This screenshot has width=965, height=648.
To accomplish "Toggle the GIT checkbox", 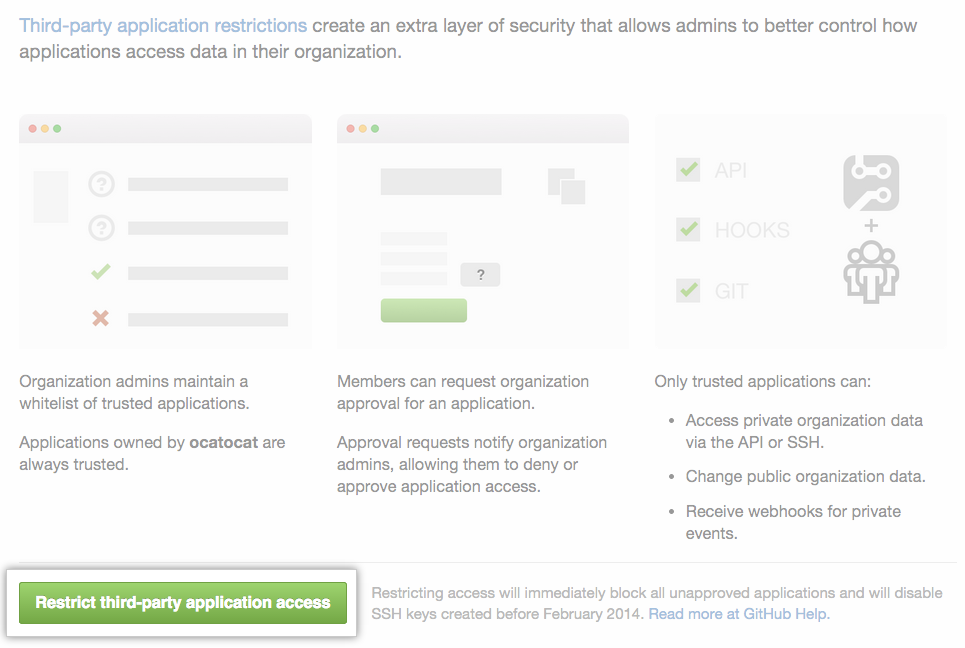I will (688, 290).
